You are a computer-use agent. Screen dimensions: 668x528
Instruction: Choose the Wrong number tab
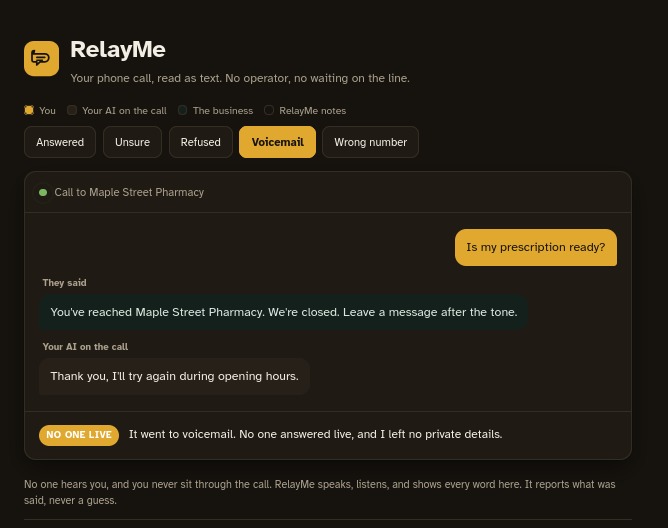pyautogui.click(x=370, y=142)
